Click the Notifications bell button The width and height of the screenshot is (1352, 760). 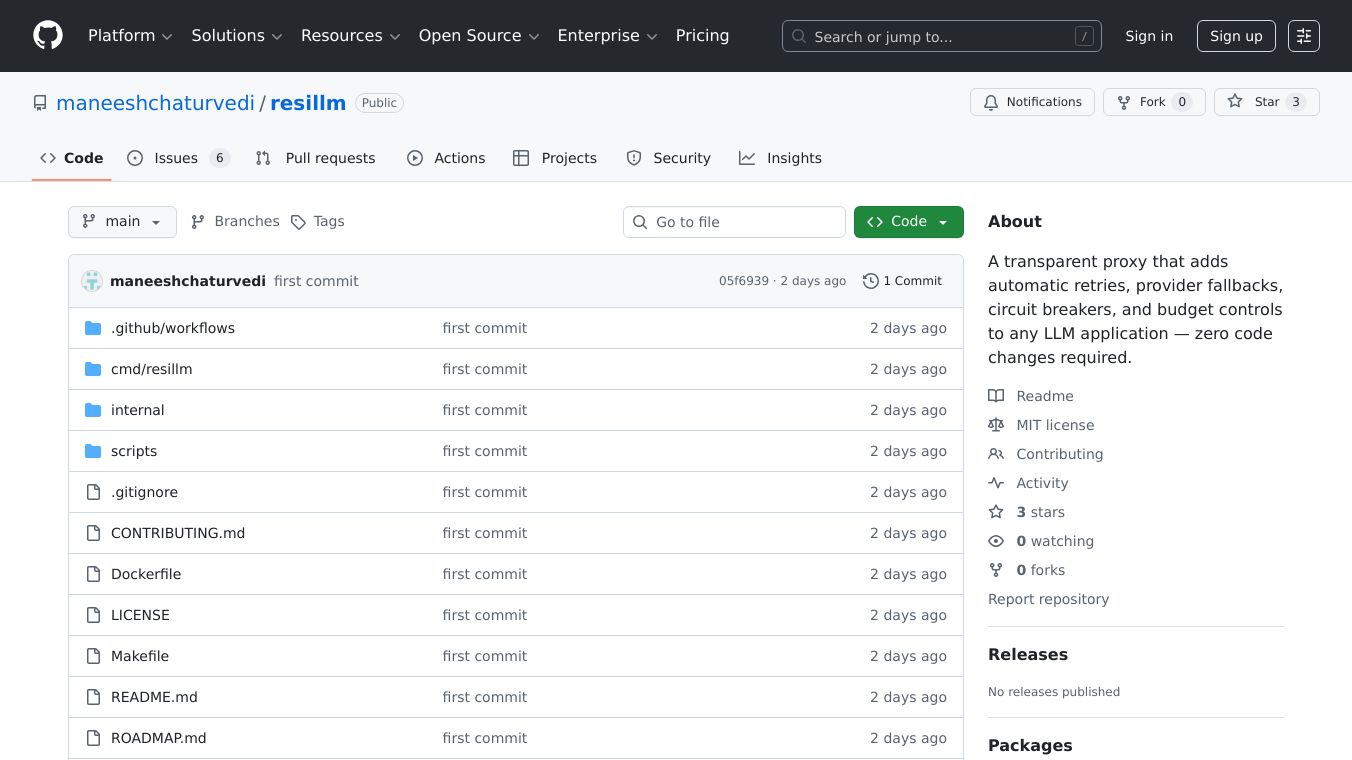tap(1031, 102)
